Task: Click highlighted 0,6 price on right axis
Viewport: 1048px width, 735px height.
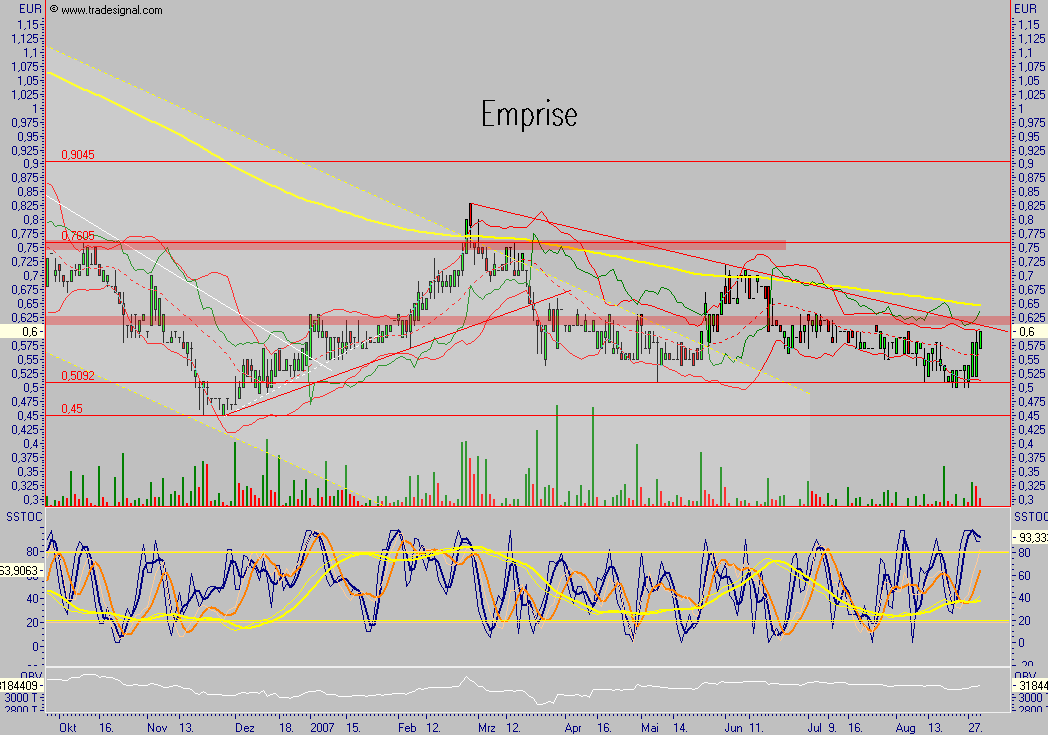Action: pos(1029,331)
